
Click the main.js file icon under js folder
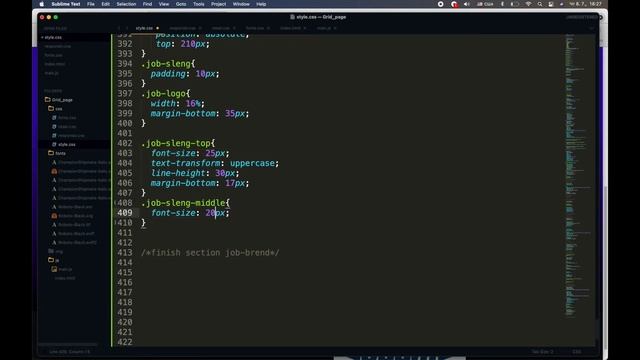[54, 269]
